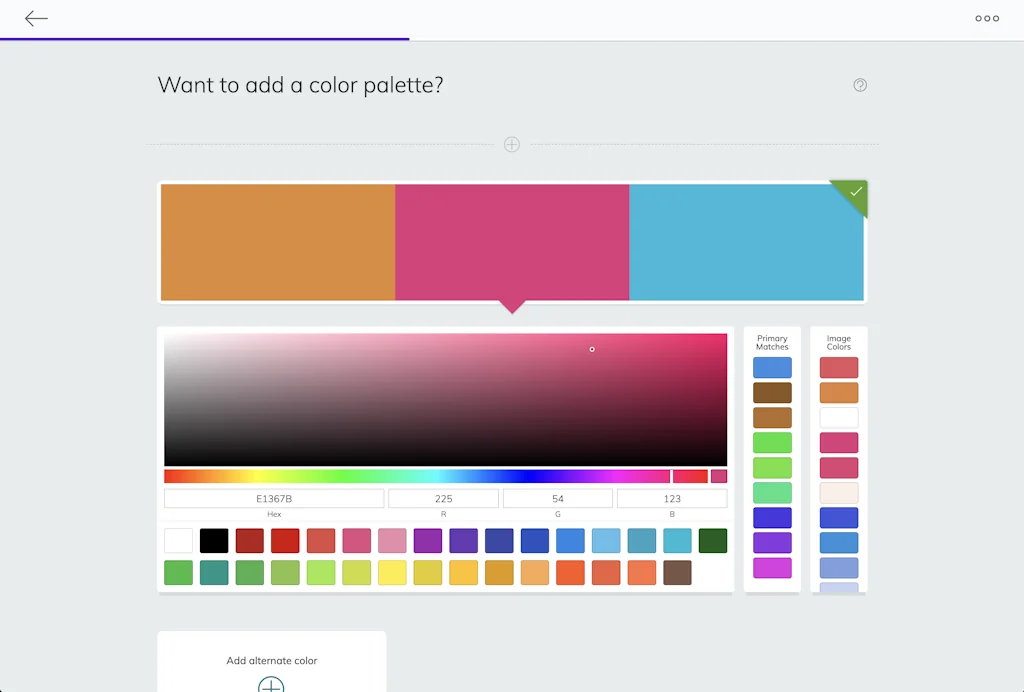Click the plus icon under Add alternate color
Screen dimensions: 1024x692
coord(270,684)
